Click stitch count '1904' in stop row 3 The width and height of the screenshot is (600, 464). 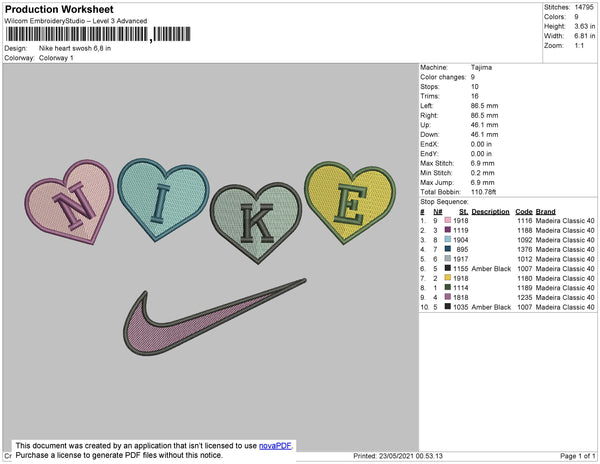click(461, 240)
